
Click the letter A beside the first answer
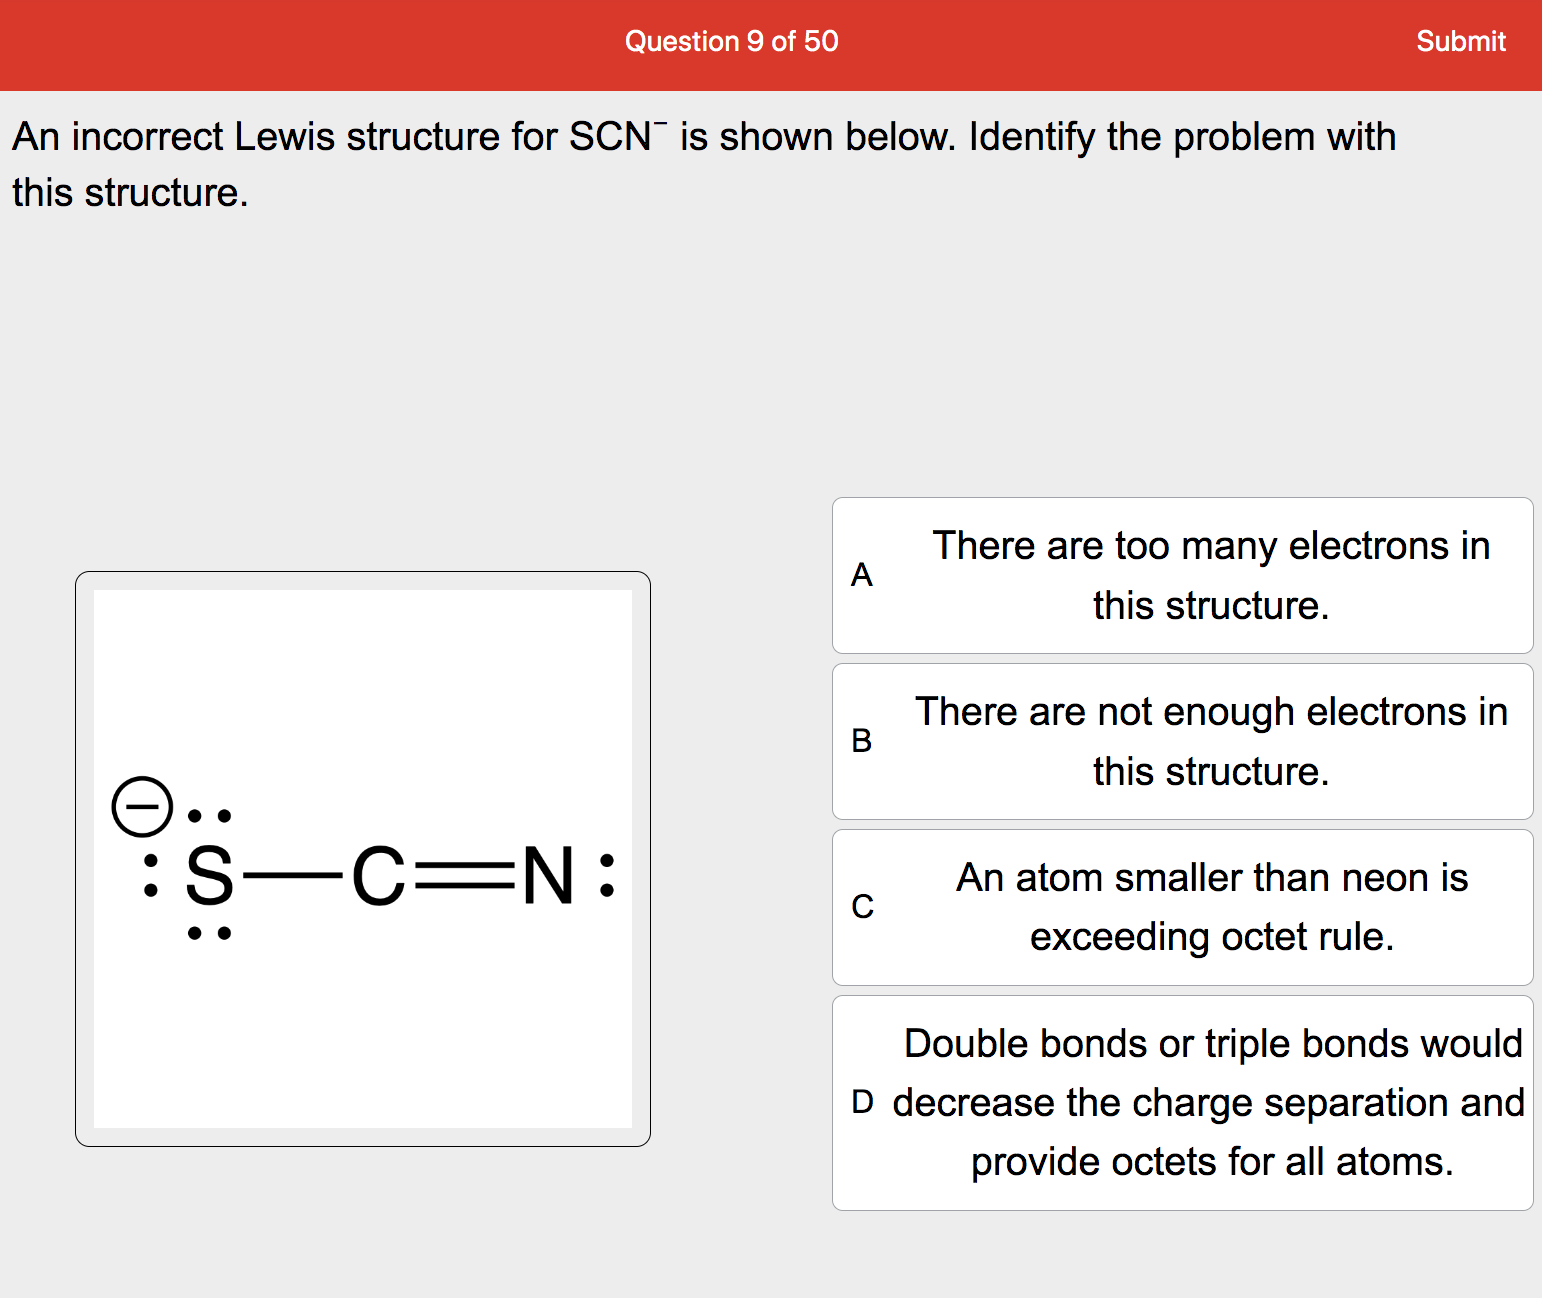pyautogui.click(x=862, y=575)
